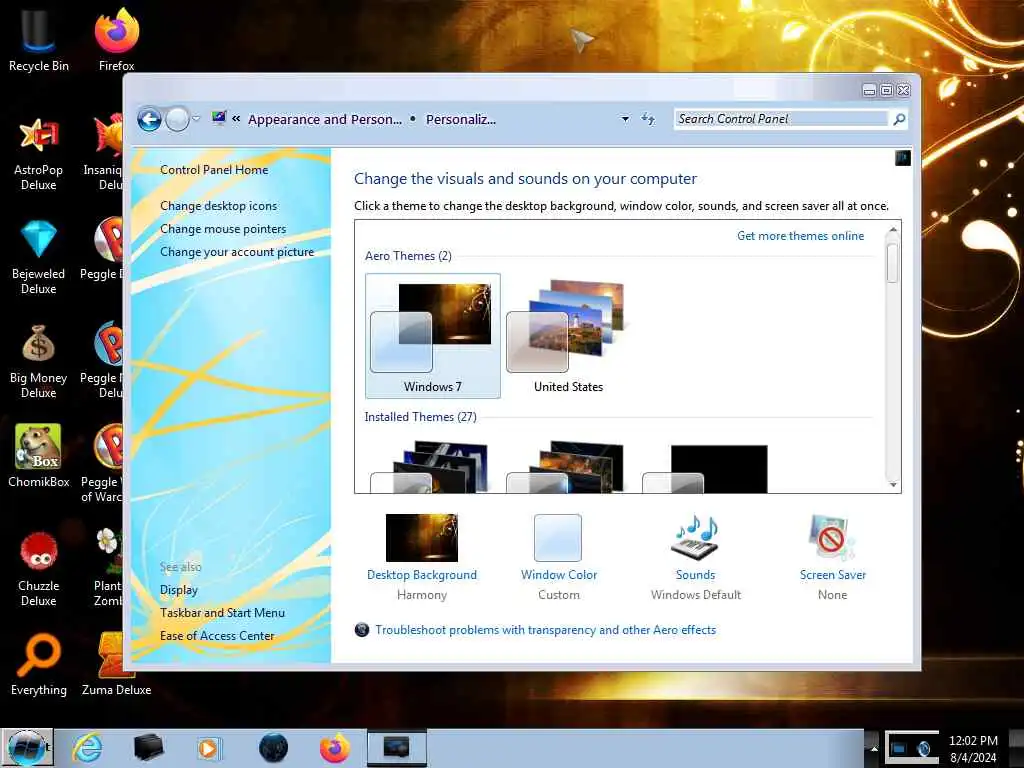Click the search magnifier icon
The image size is (1024, 768).
[x=899, y=119]
